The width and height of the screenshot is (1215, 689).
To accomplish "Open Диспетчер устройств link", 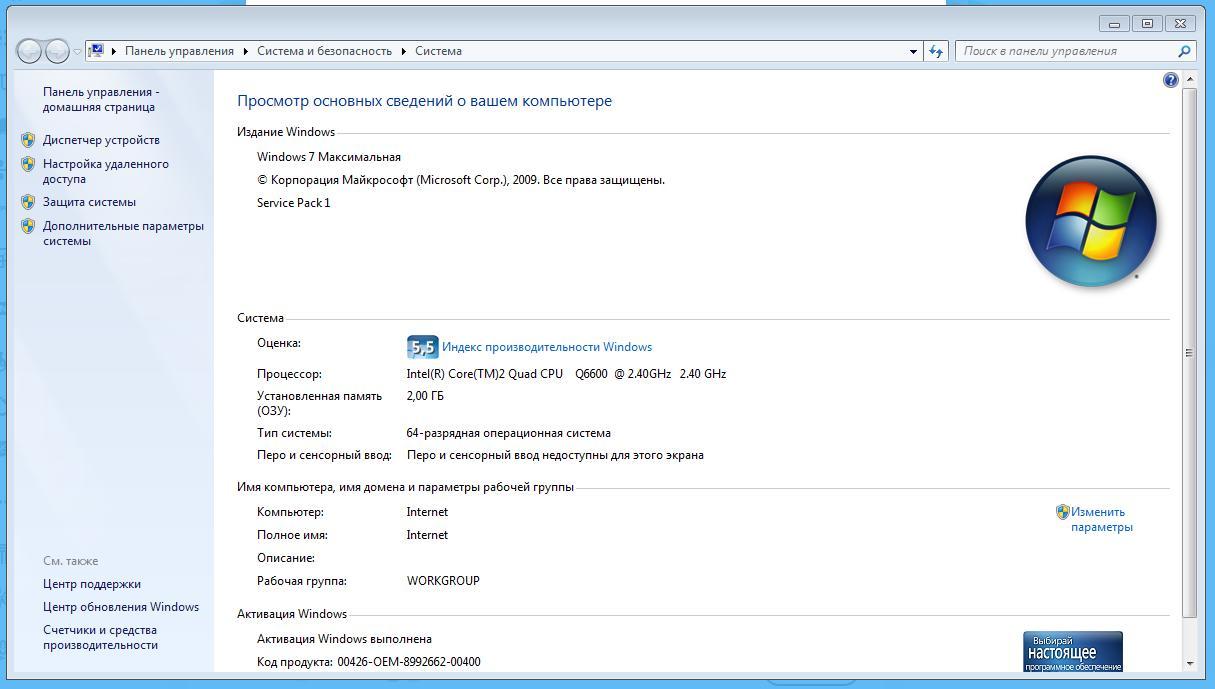I will pos(101,140).
